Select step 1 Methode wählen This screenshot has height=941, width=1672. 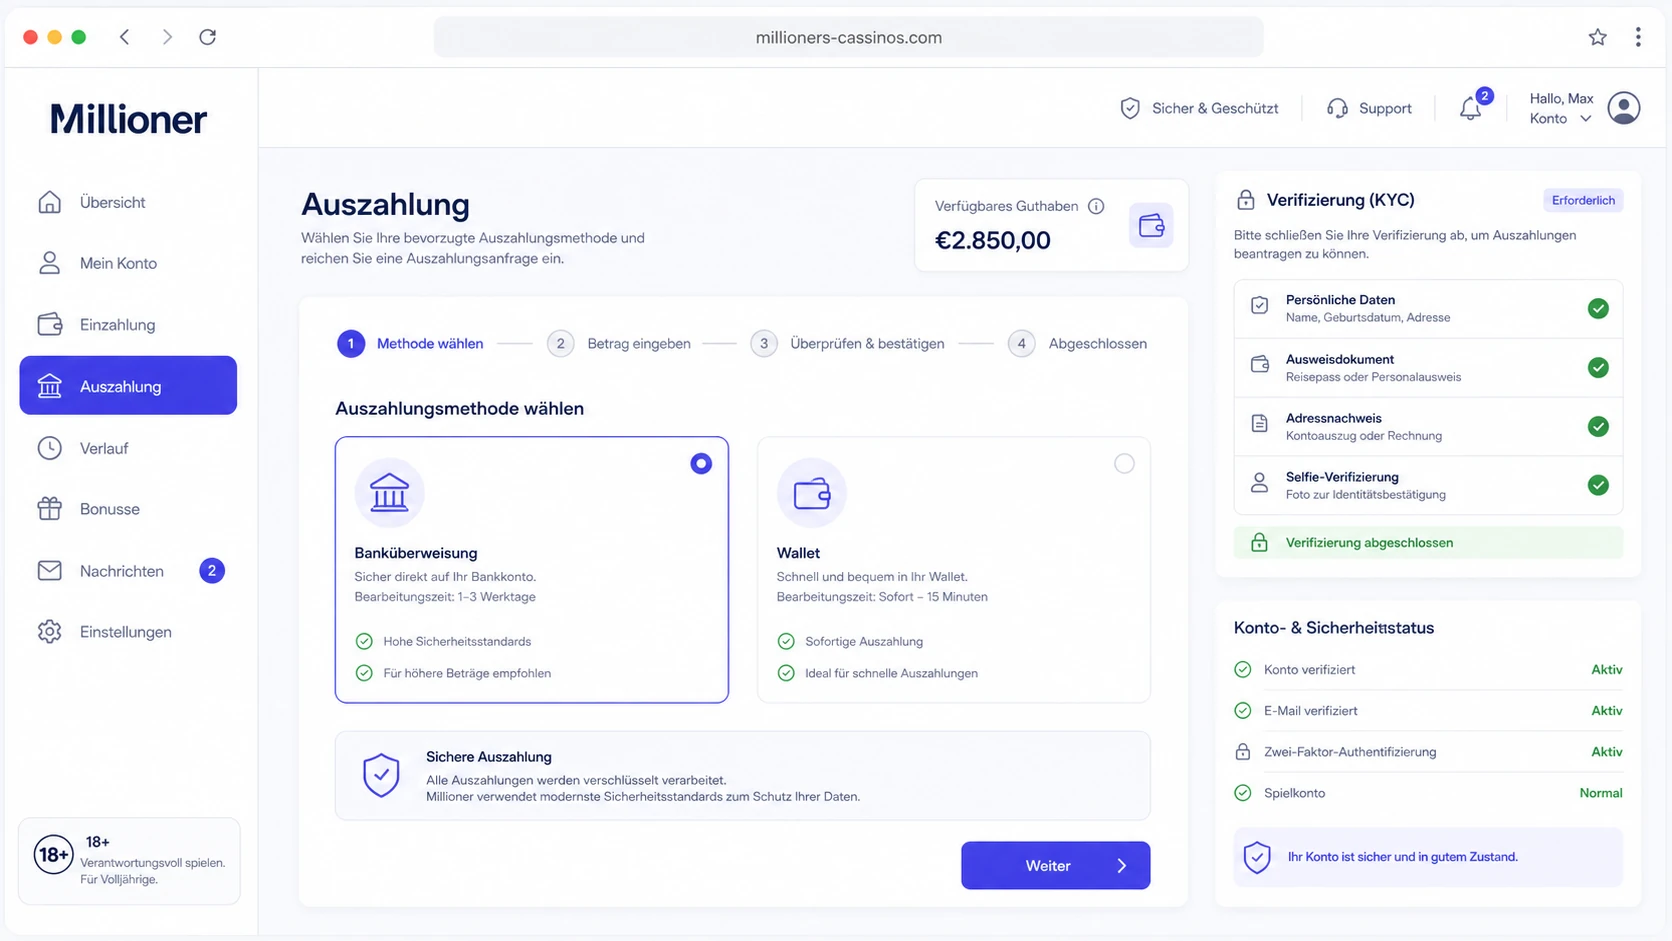410,344
